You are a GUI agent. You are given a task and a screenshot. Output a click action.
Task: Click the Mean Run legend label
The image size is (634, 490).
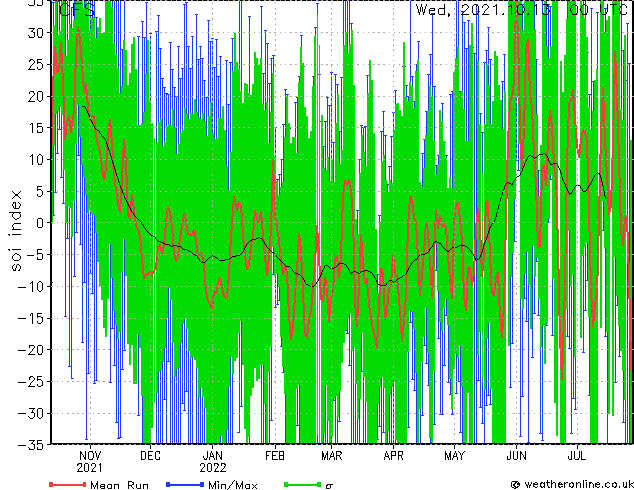click(x=119, y=485)
